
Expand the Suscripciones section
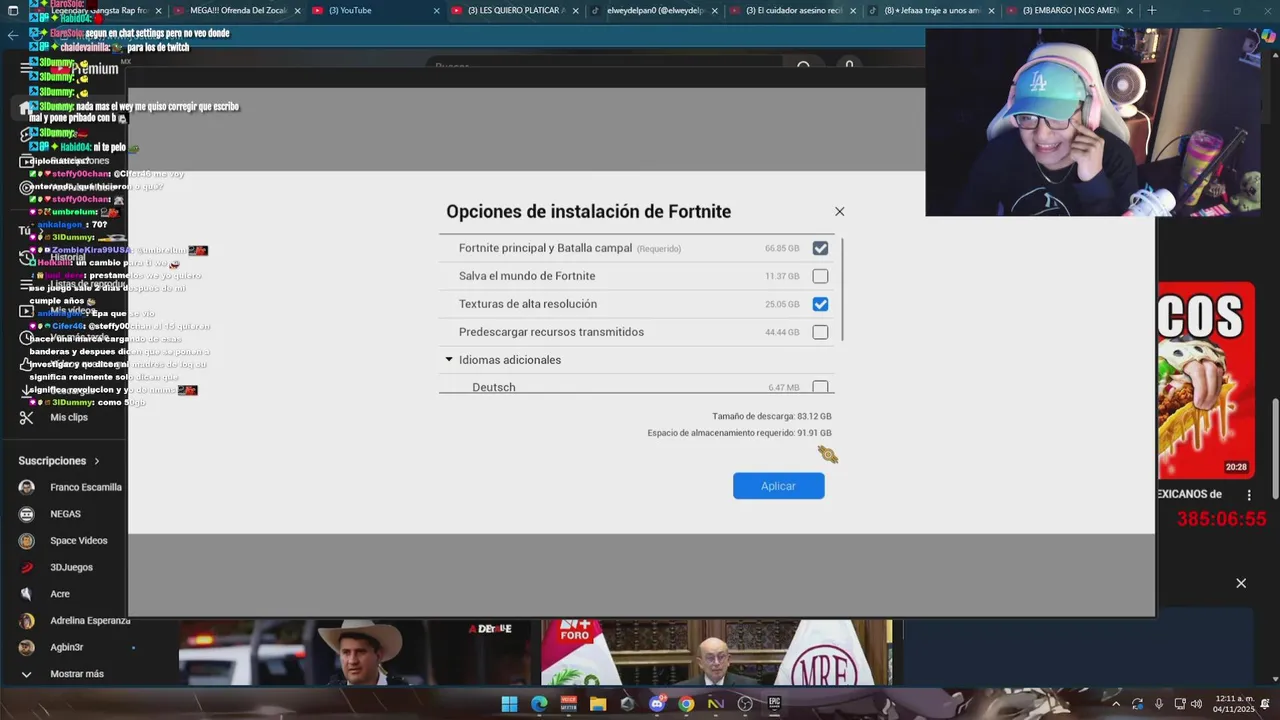click(x=60, y=461)
